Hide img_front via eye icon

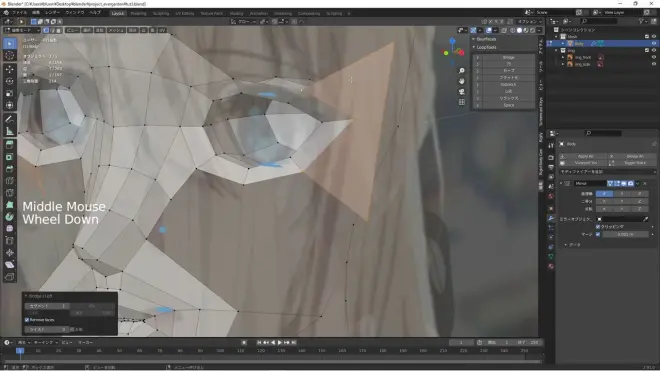click(654, 57)
